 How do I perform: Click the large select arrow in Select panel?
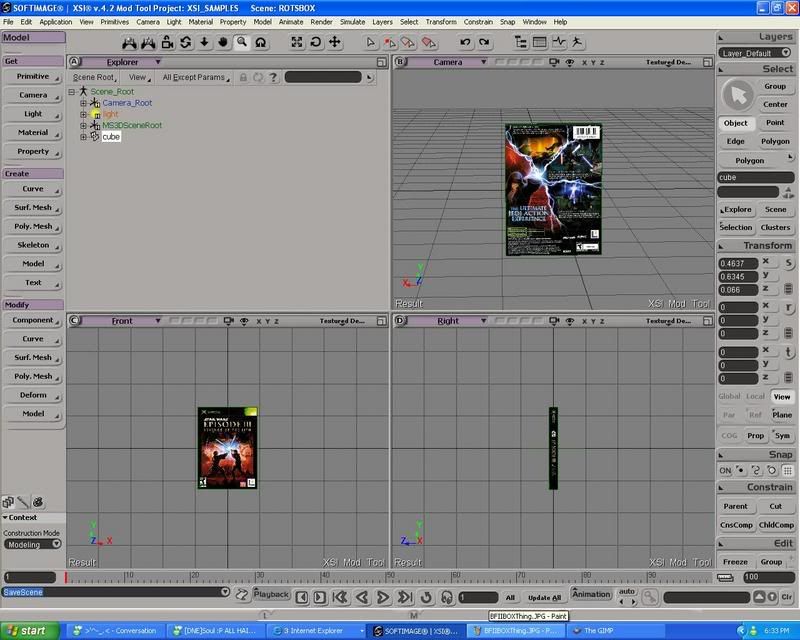point(738,95)
